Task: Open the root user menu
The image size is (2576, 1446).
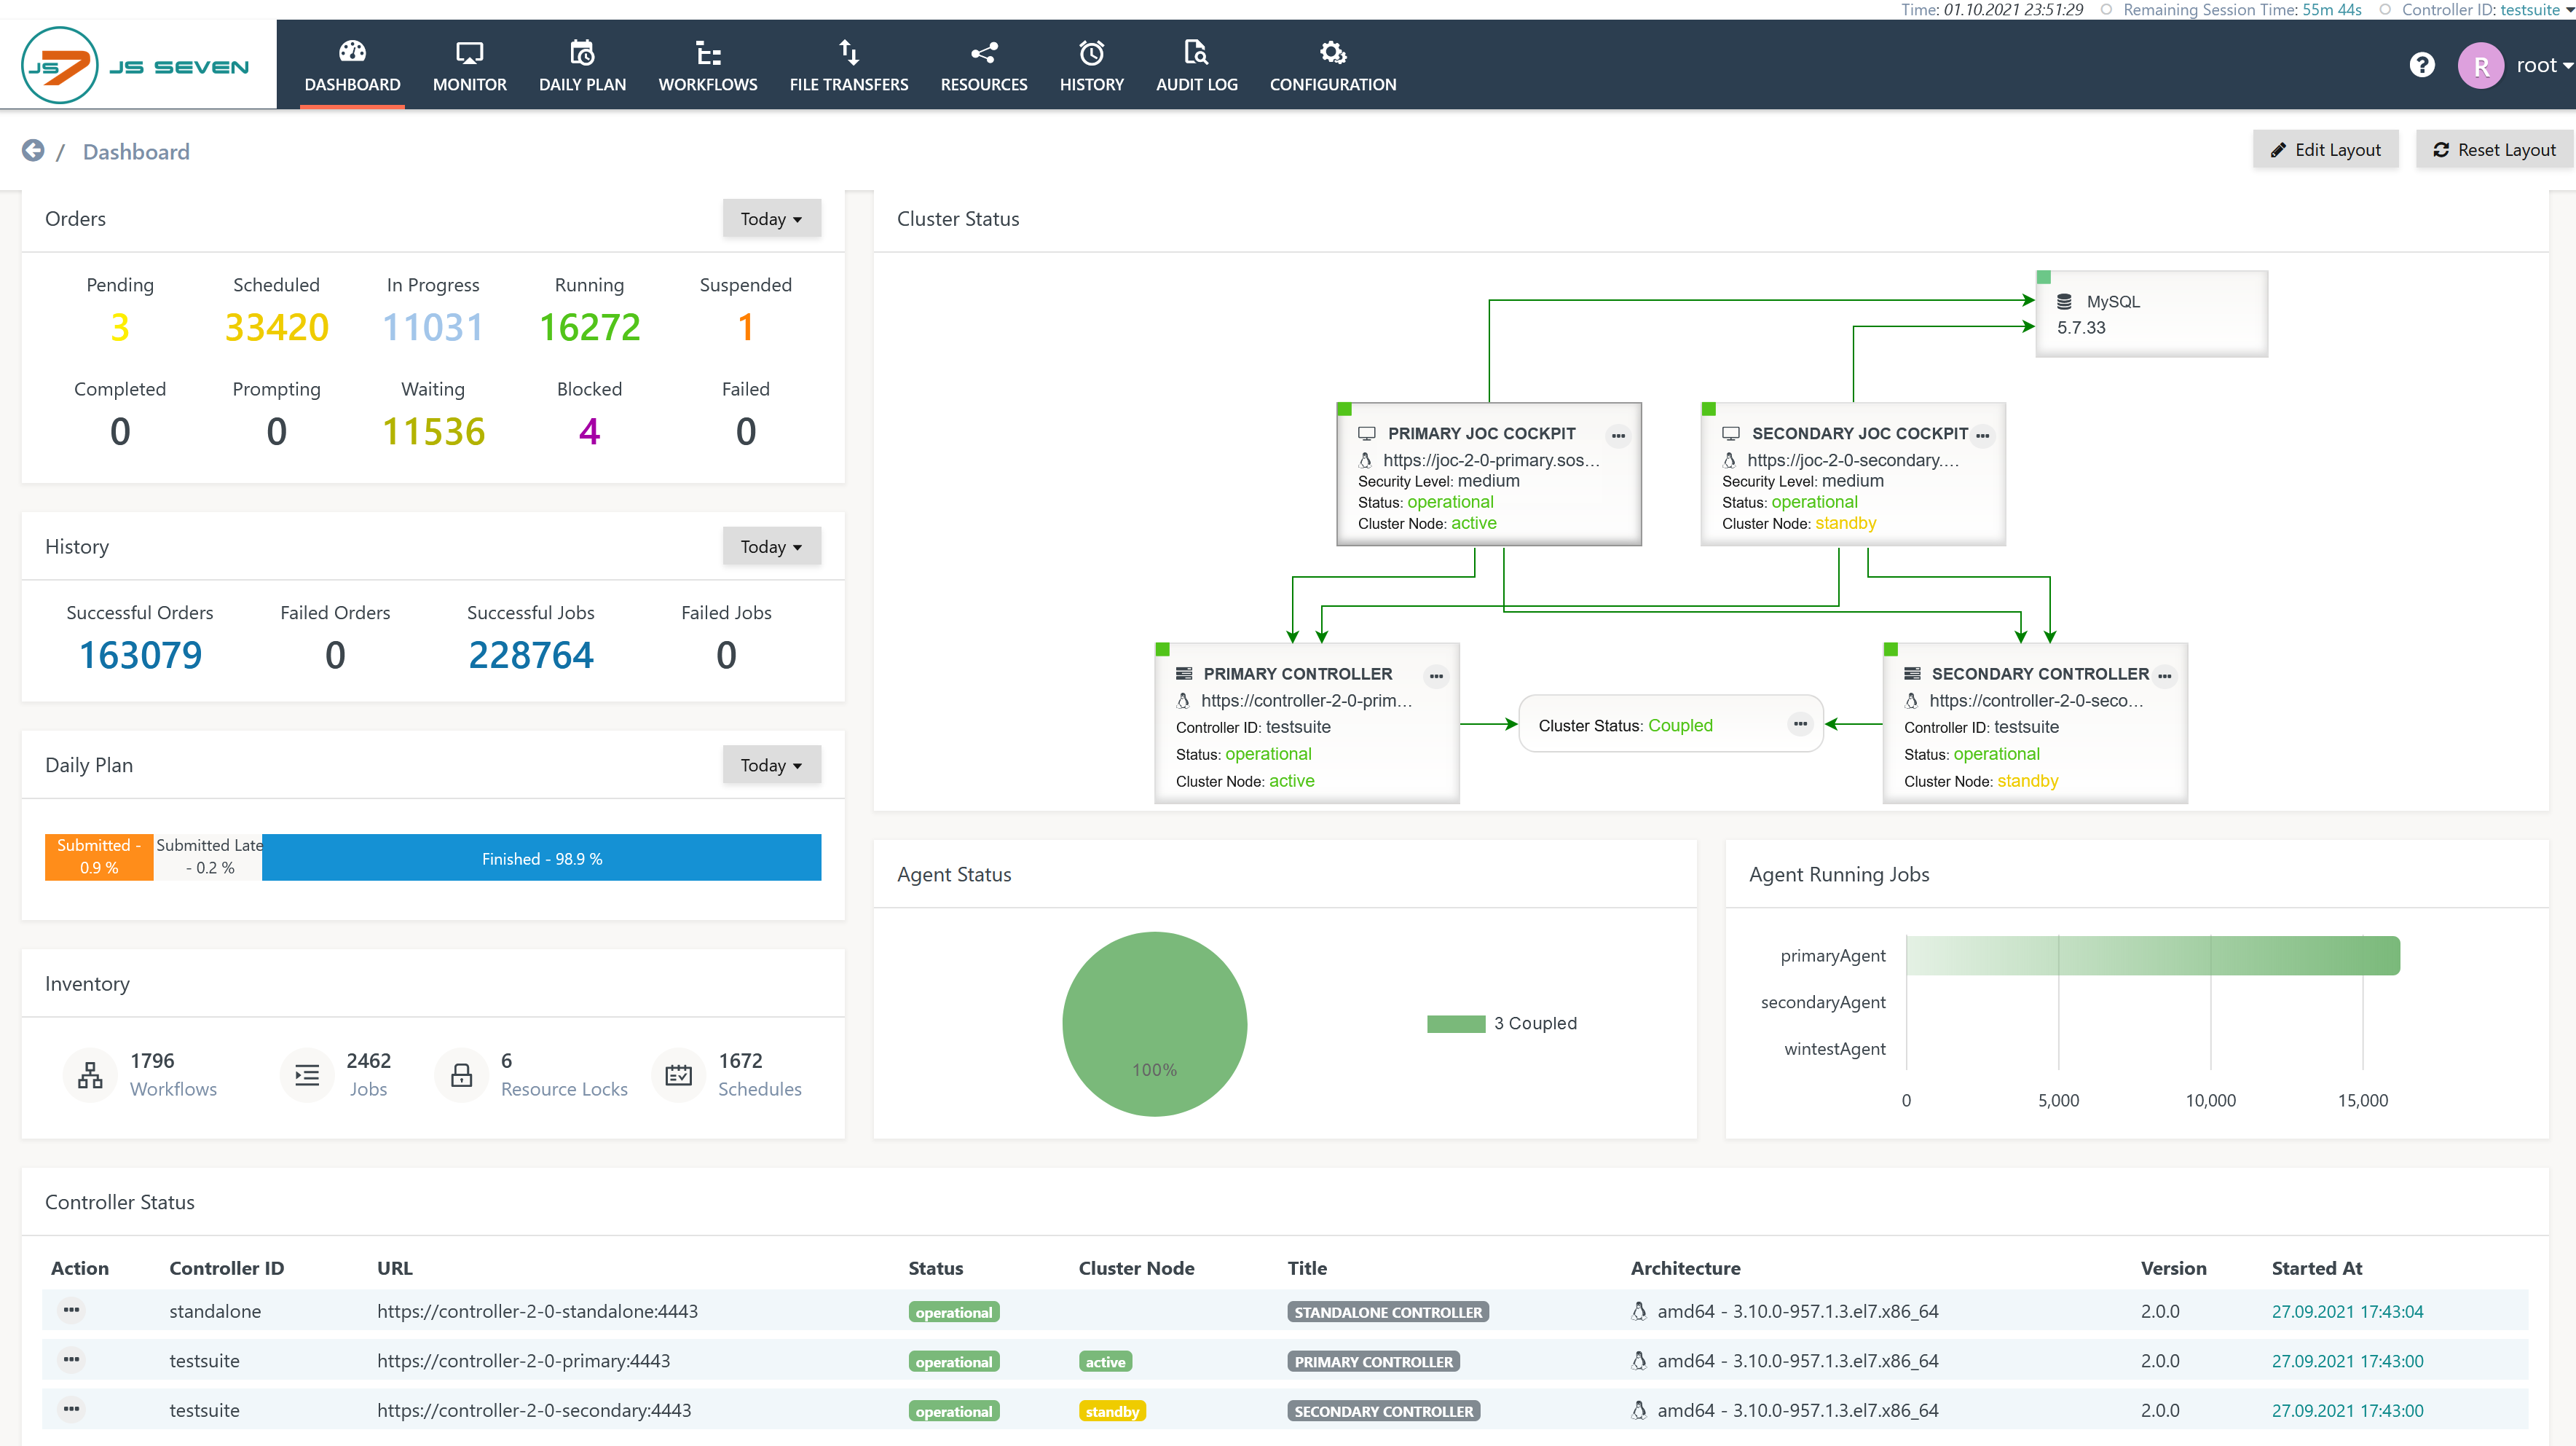Action: (2540, 66)
